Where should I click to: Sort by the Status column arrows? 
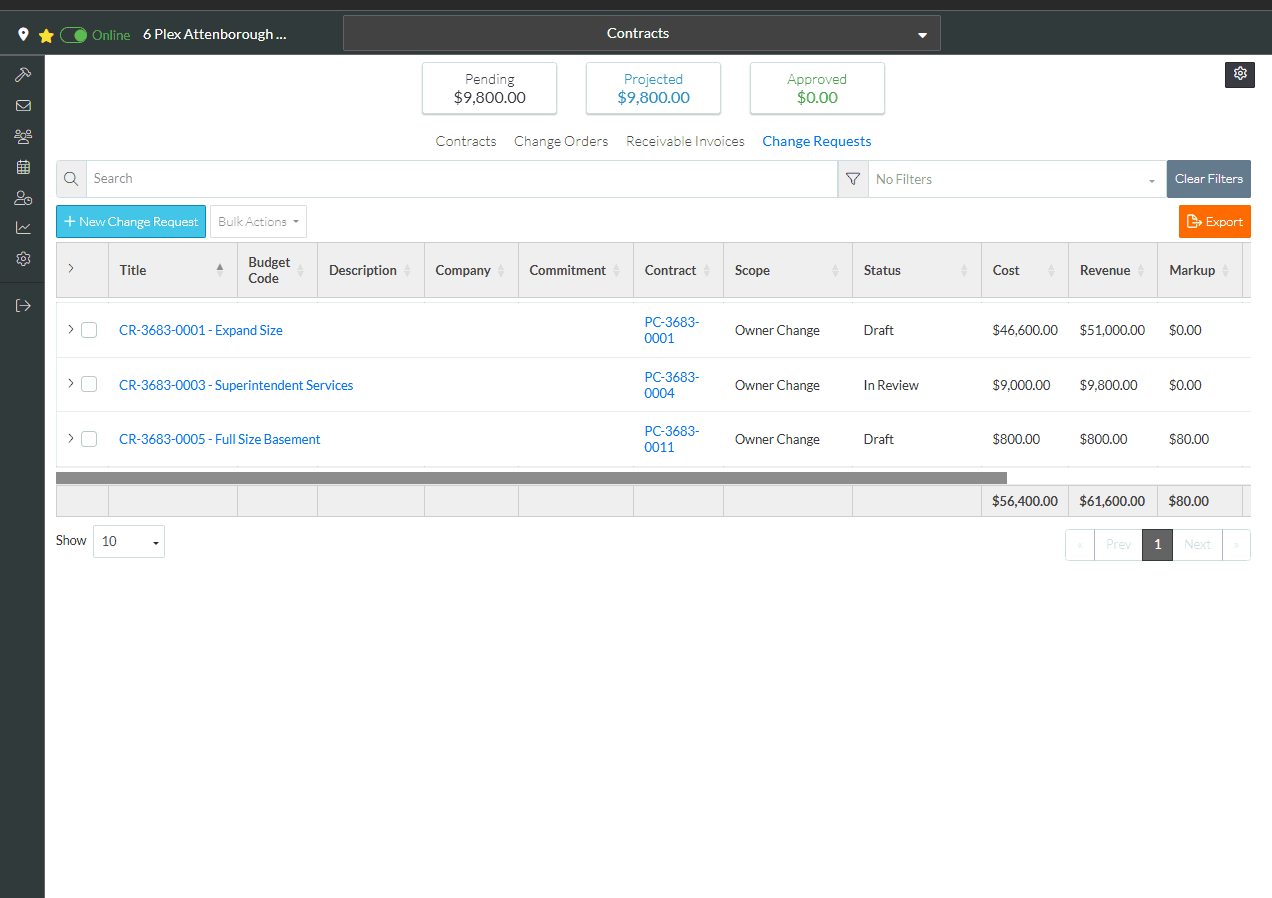click(964, 270)
